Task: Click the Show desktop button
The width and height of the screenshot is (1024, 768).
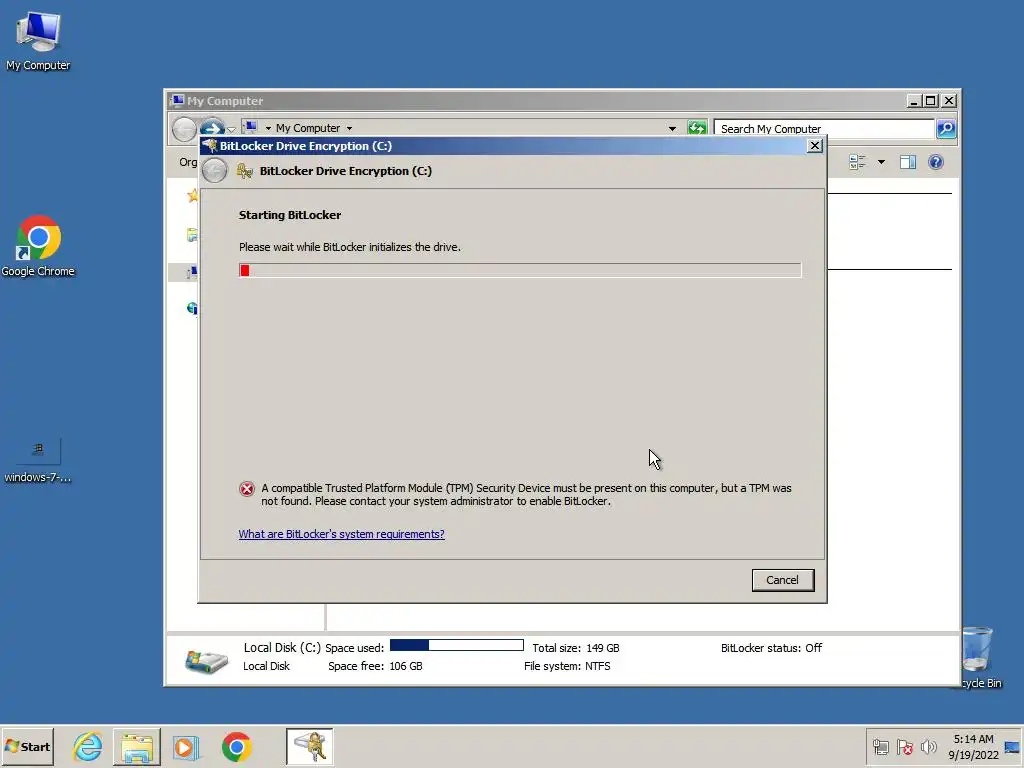Action: click(x=1013, y=746)
